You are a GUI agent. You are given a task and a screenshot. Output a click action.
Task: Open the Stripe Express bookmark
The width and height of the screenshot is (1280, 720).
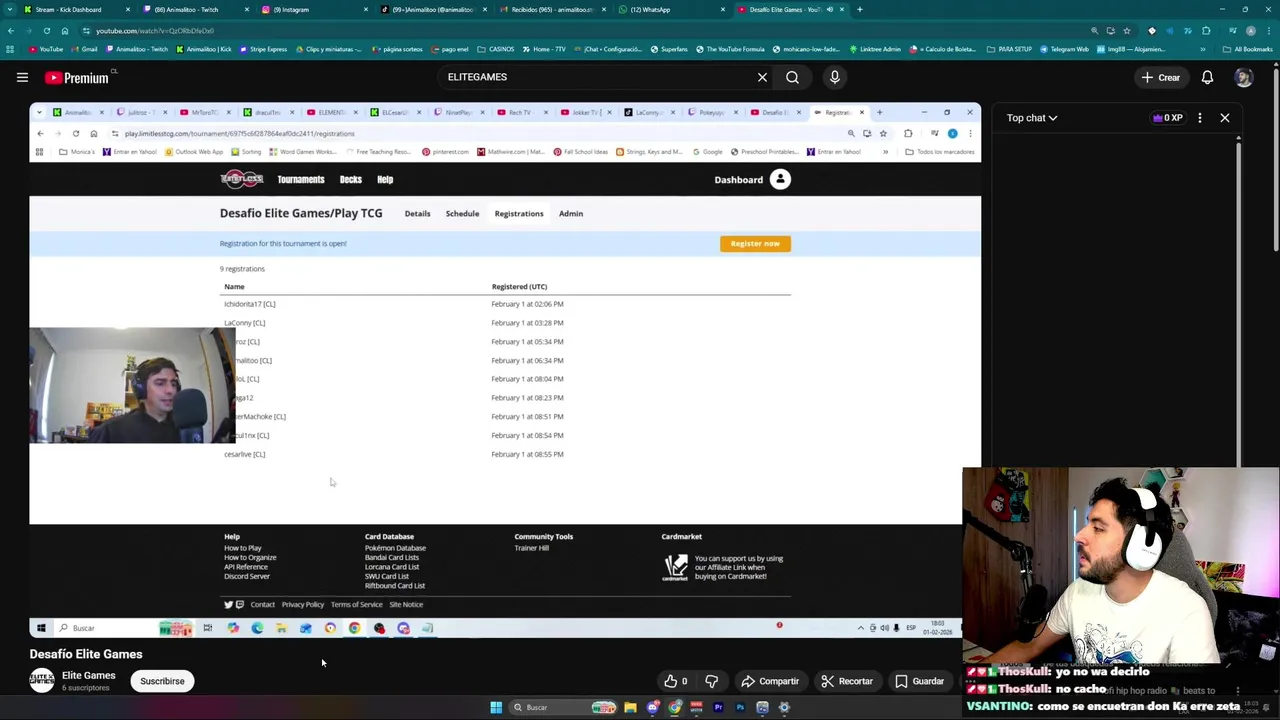pyautogui.click(x=263, y=49)
